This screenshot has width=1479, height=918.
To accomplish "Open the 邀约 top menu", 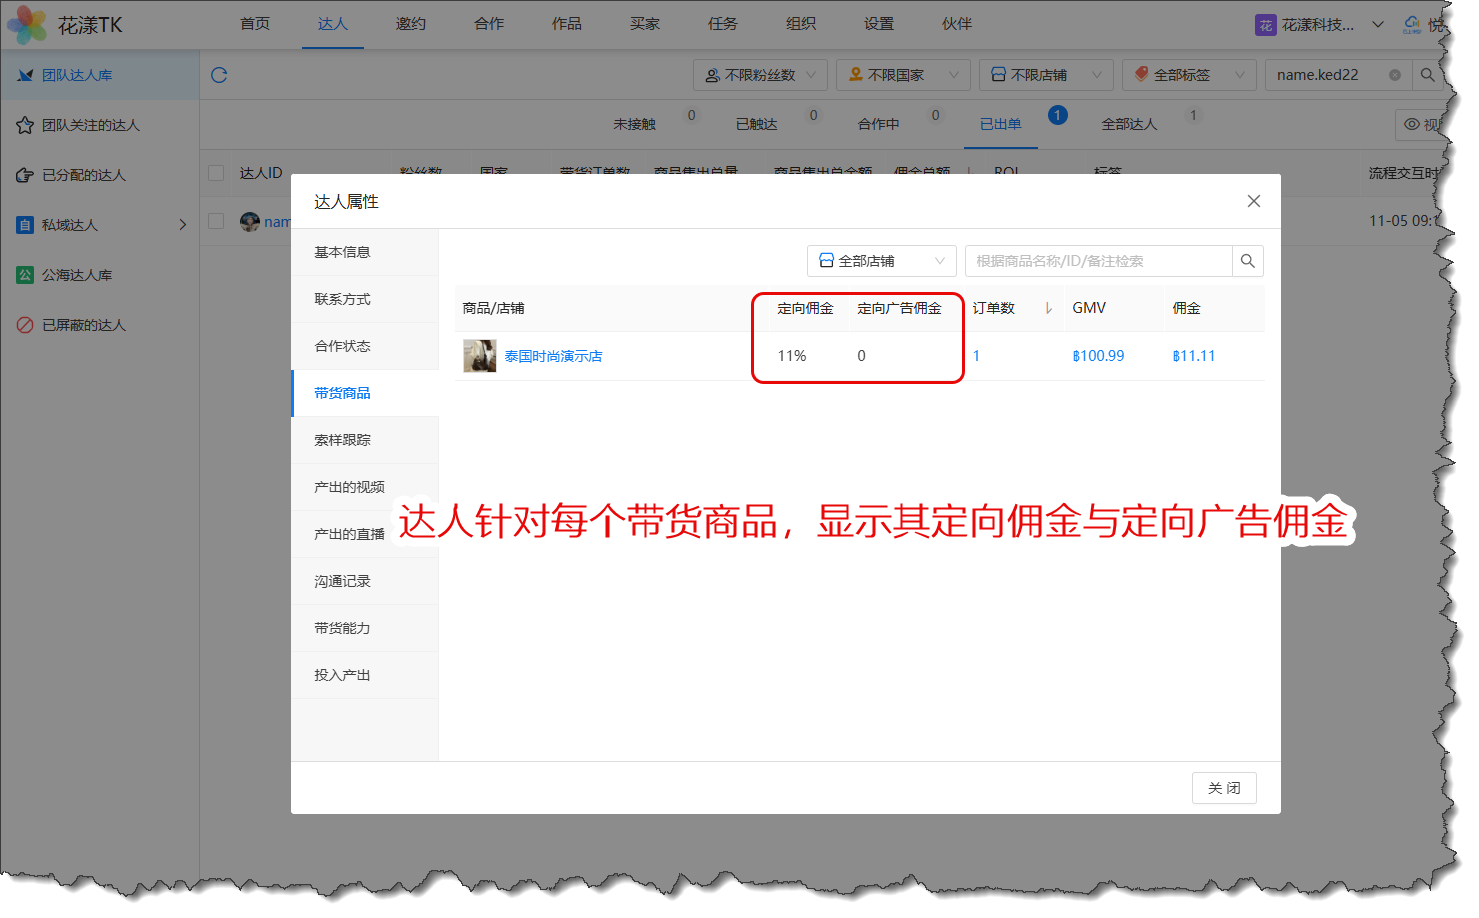I will click(x=410, y=24).
